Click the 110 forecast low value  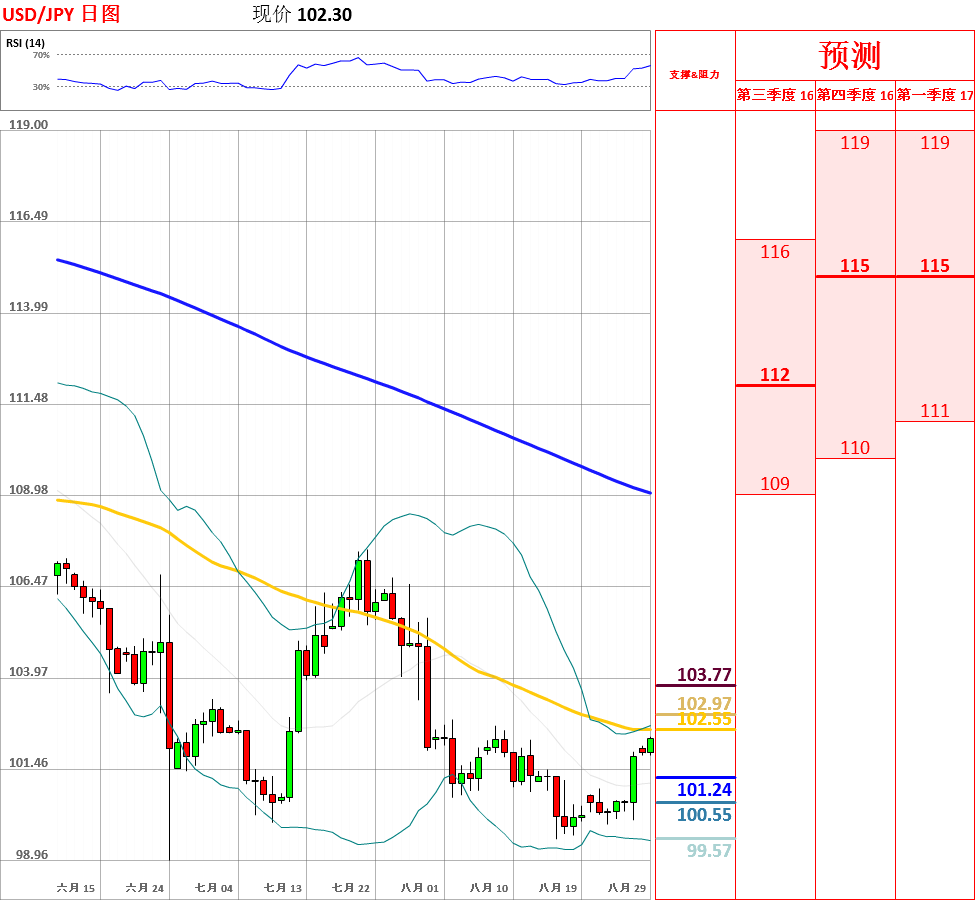point(855,448)
